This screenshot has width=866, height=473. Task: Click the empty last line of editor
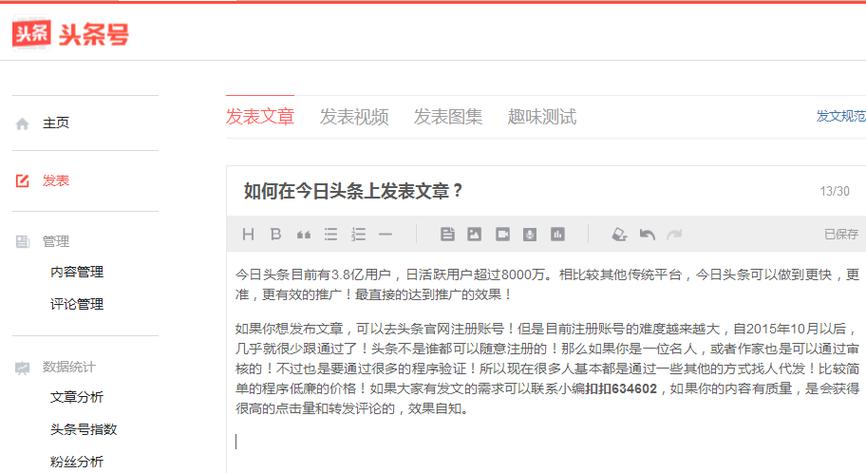coord(547,441)
